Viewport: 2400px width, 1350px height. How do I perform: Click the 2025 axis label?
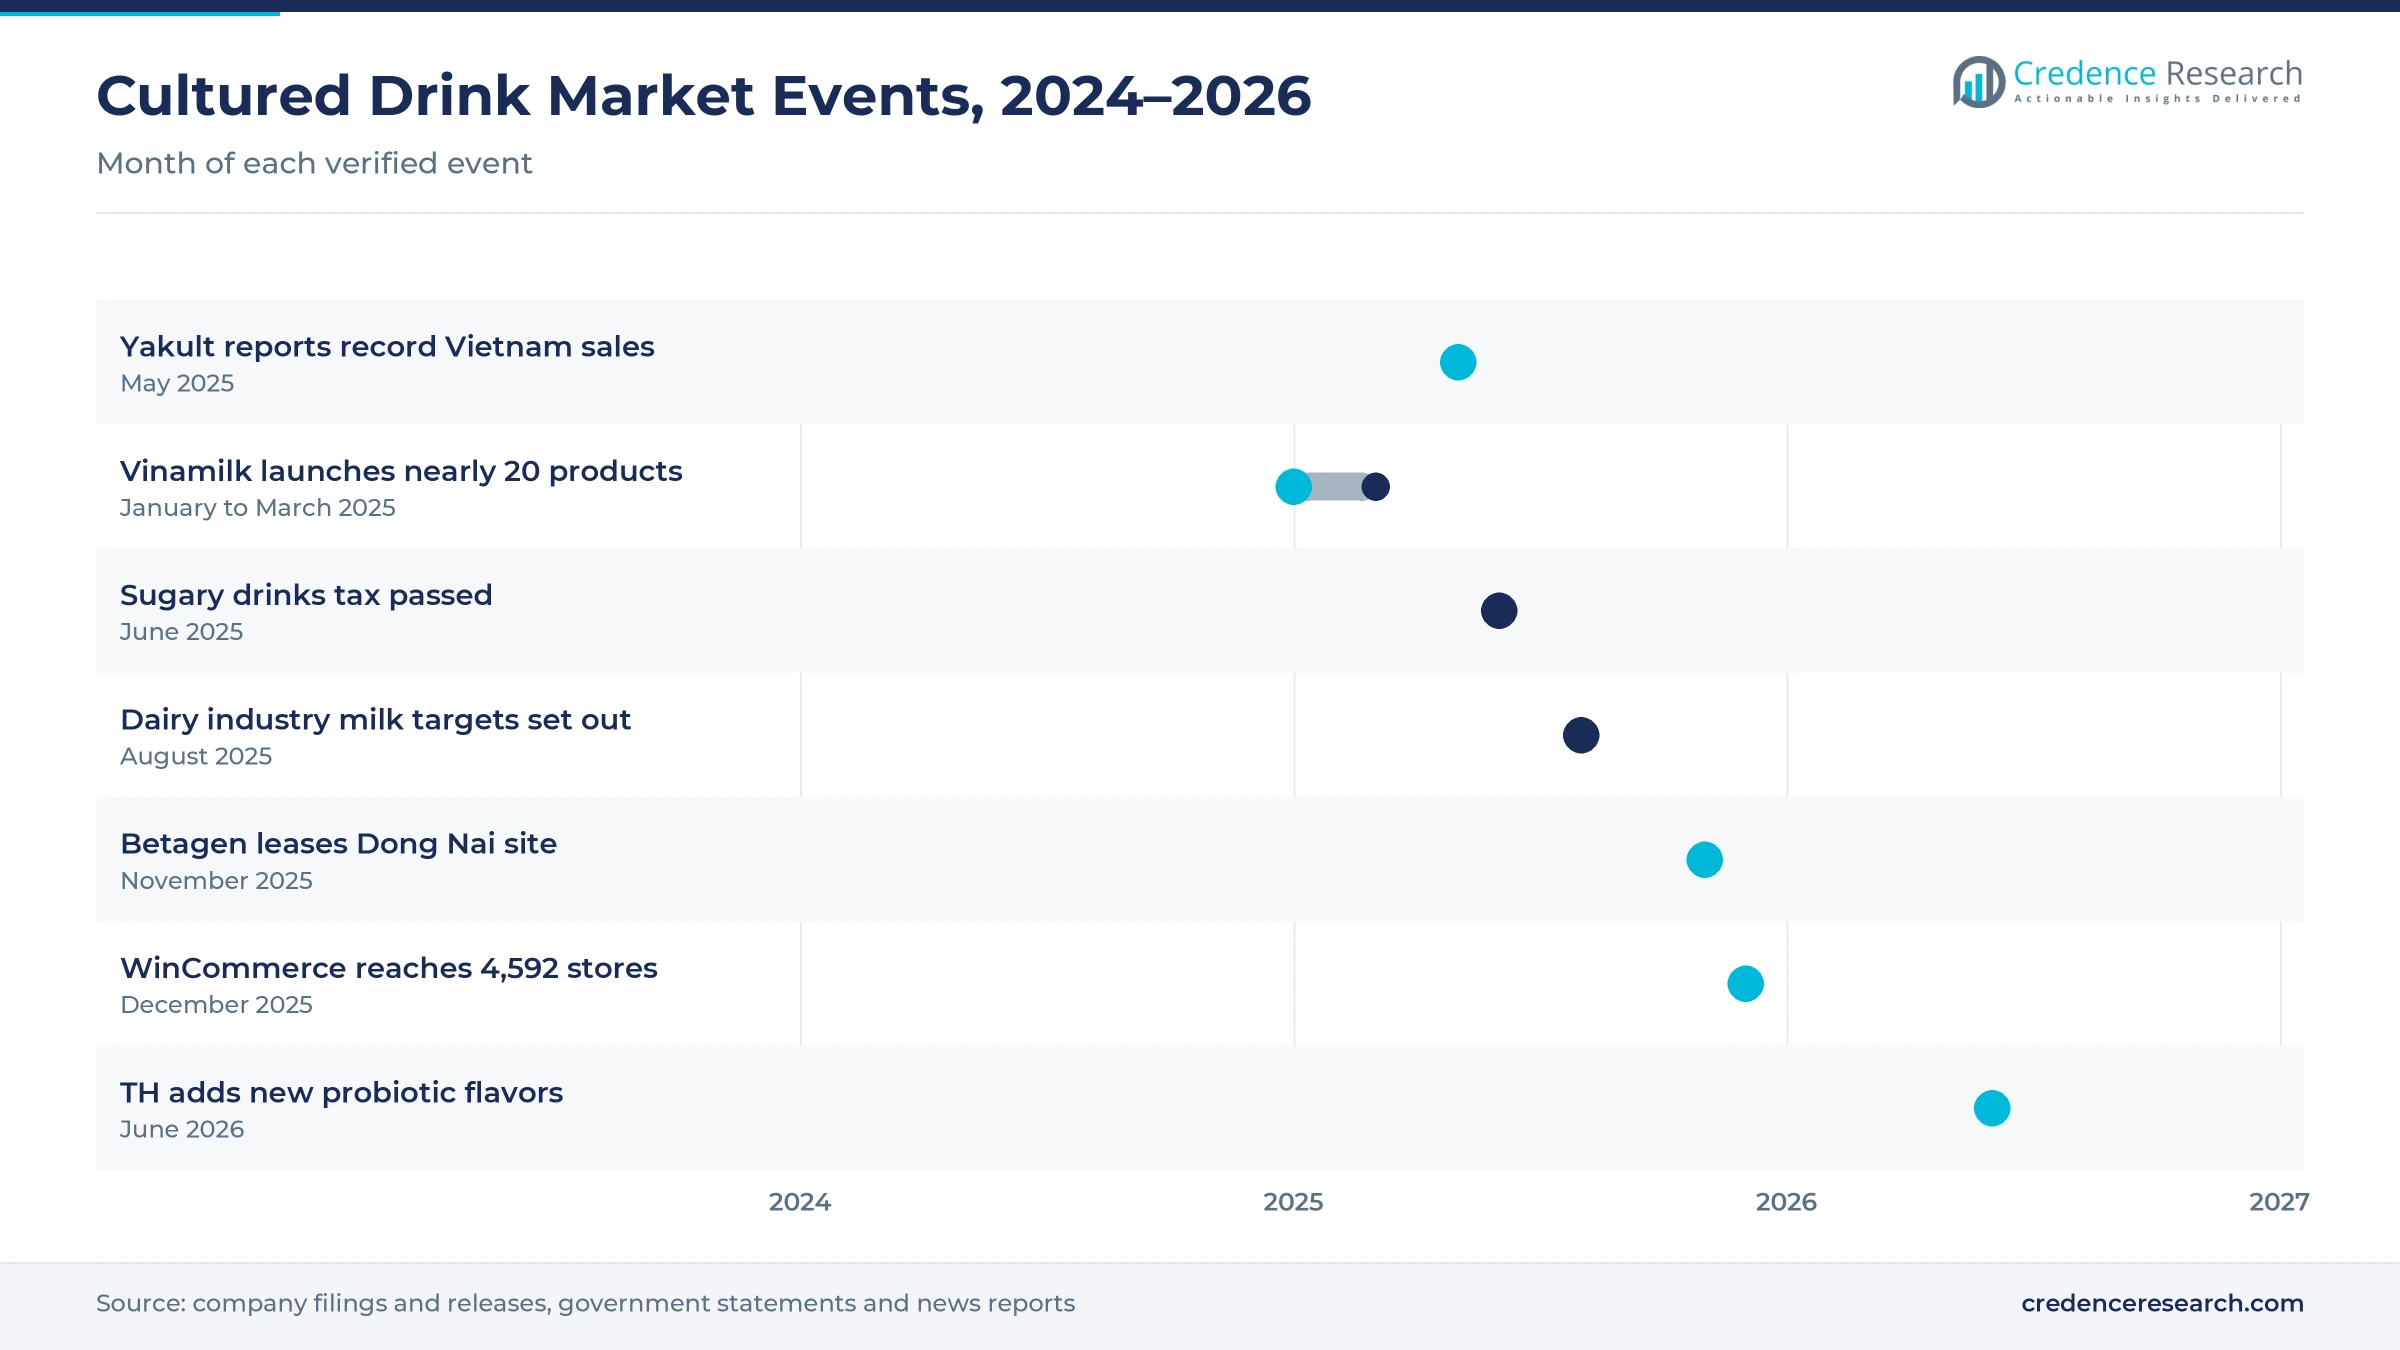(1293, 1202)
